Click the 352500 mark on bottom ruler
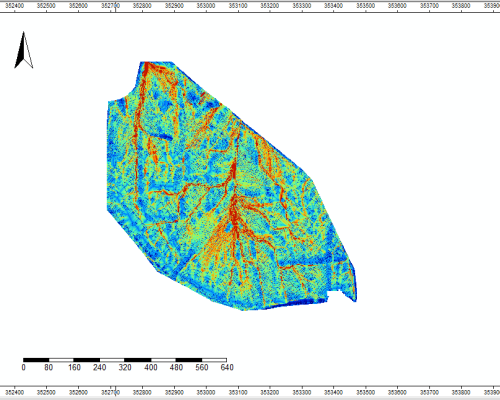Image resolution: width=500 pixels, height=400 pixels. (x=47, y=392)
